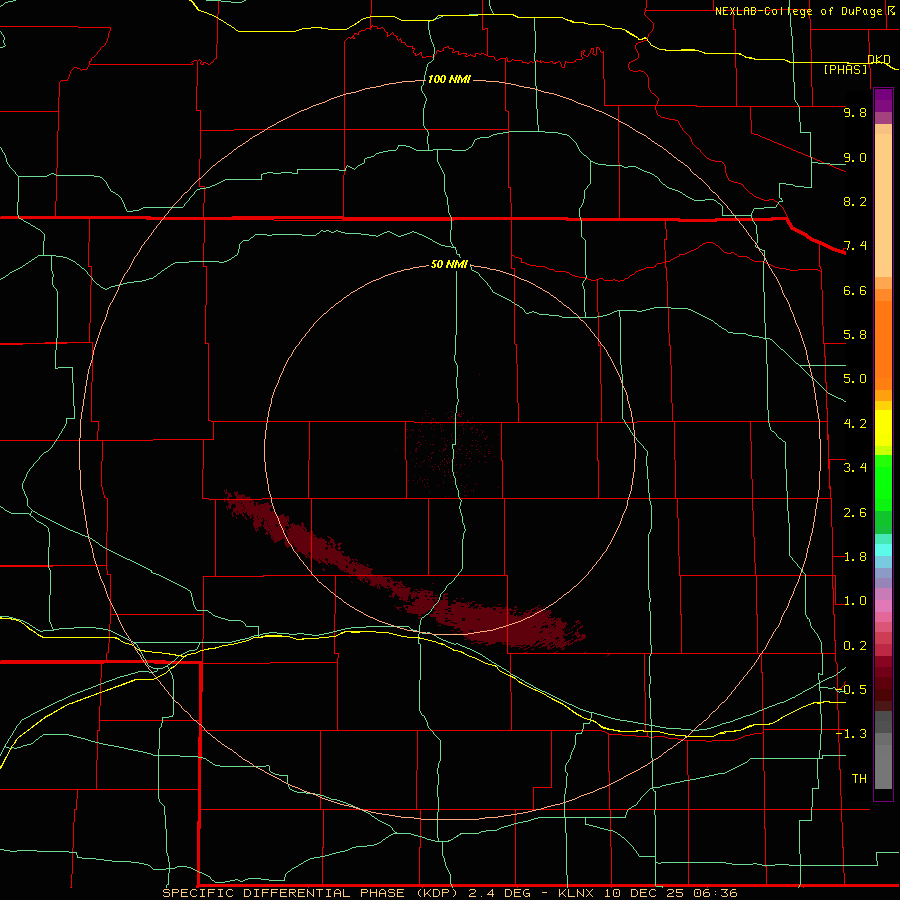Click the 9.0 scale value
Viewport: 900px width, 900px height.
coord(855,157)
